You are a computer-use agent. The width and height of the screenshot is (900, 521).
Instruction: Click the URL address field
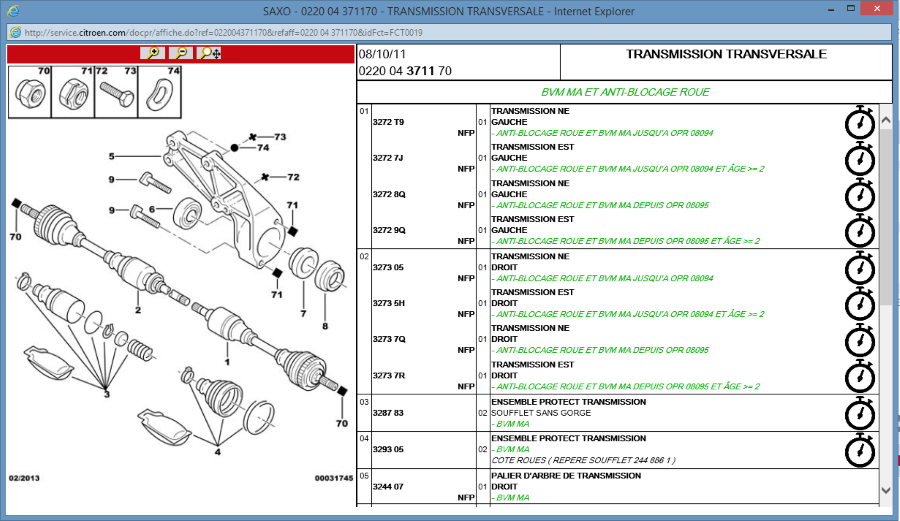point(448,33)
